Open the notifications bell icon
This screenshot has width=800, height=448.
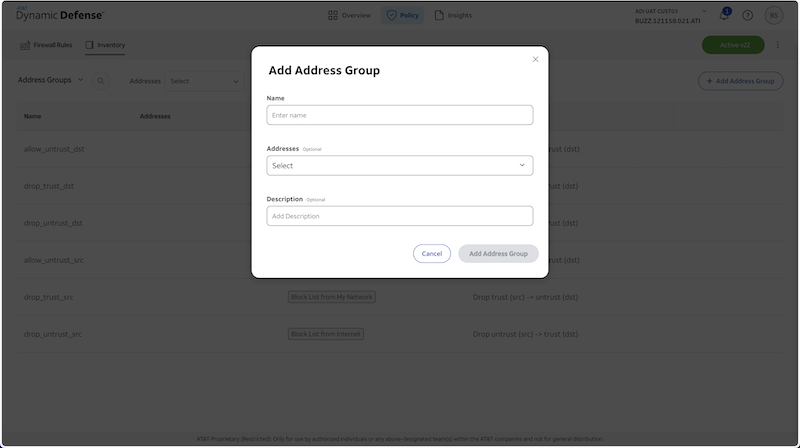click(x=724, y=15)
